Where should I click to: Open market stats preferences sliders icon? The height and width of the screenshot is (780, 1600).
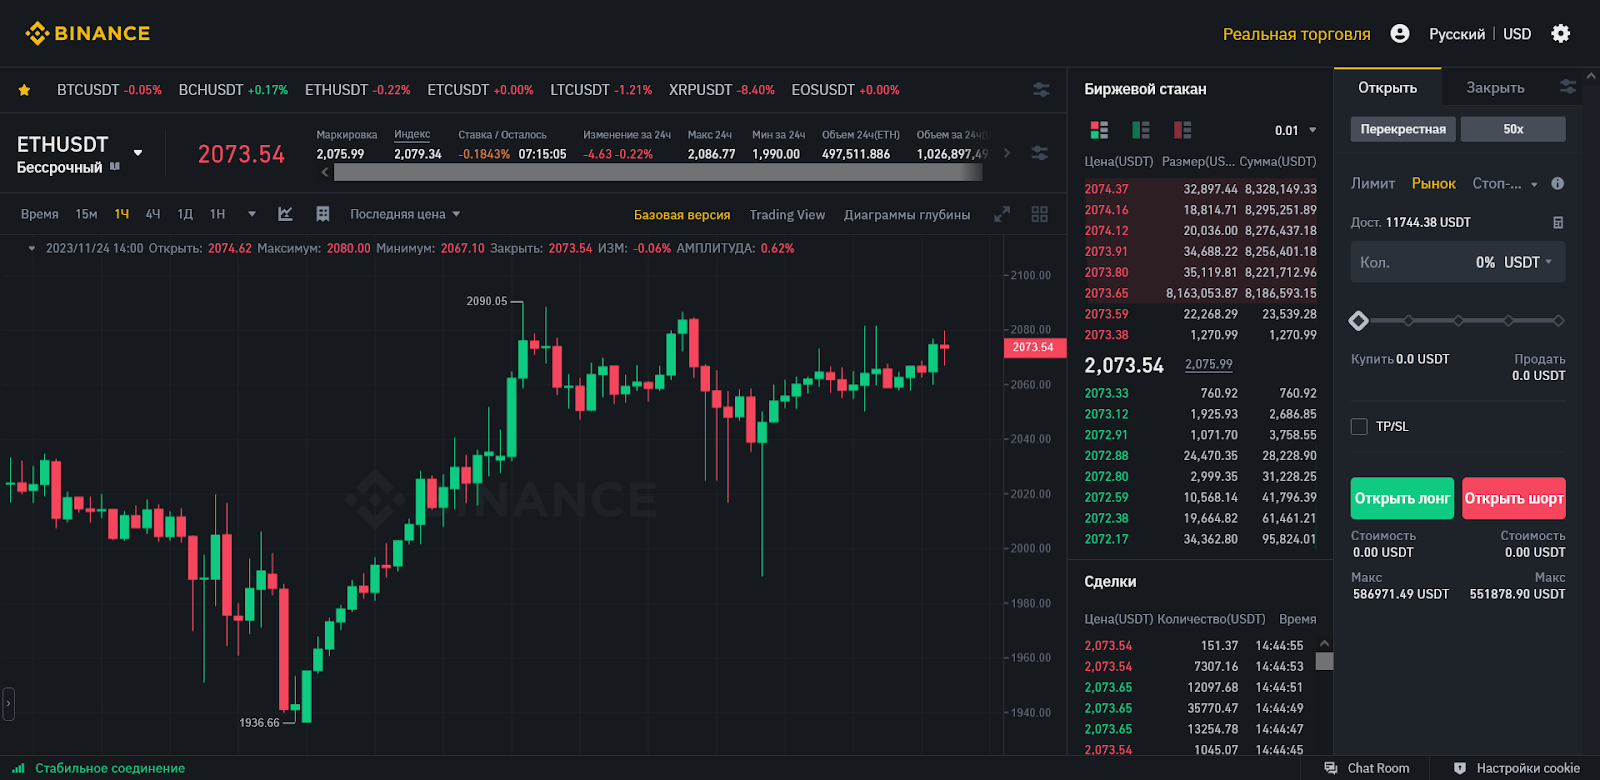(x=1040, y=153)
